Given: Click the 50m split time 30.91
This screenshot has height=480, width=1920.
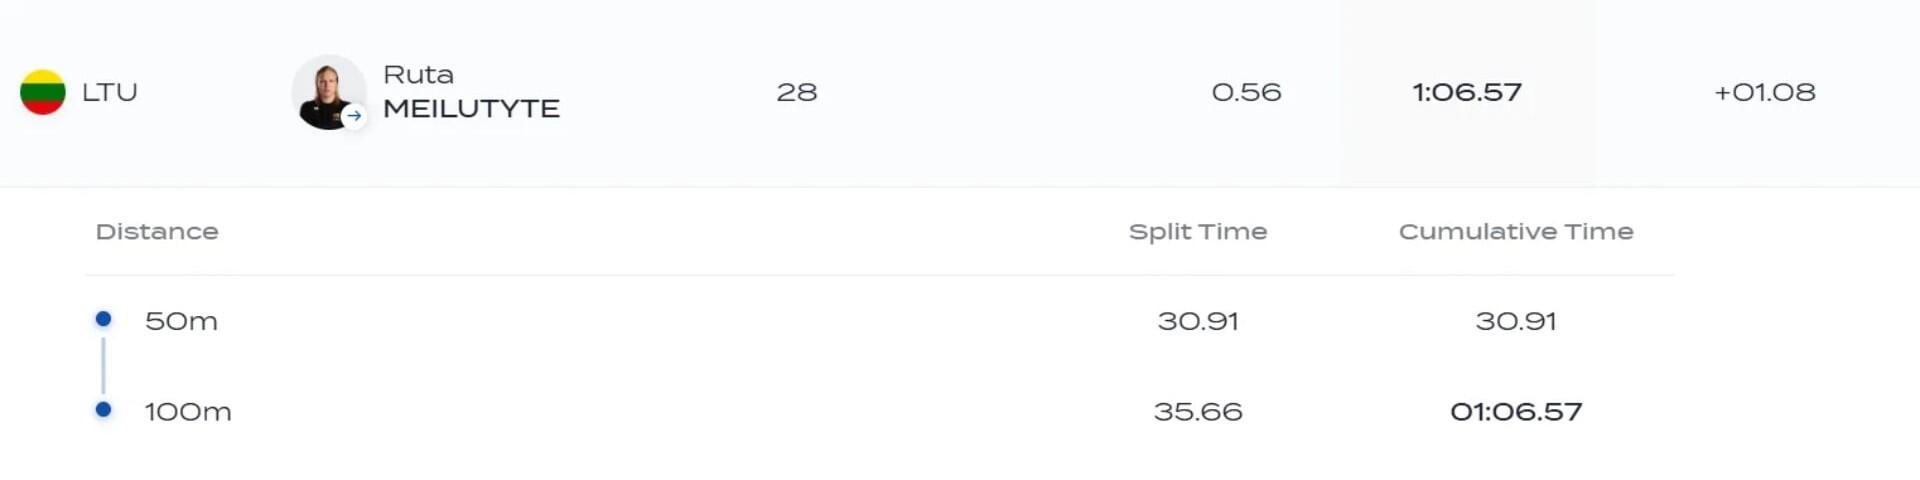Looking at the screenshot, I should [x=1198, y=321].
